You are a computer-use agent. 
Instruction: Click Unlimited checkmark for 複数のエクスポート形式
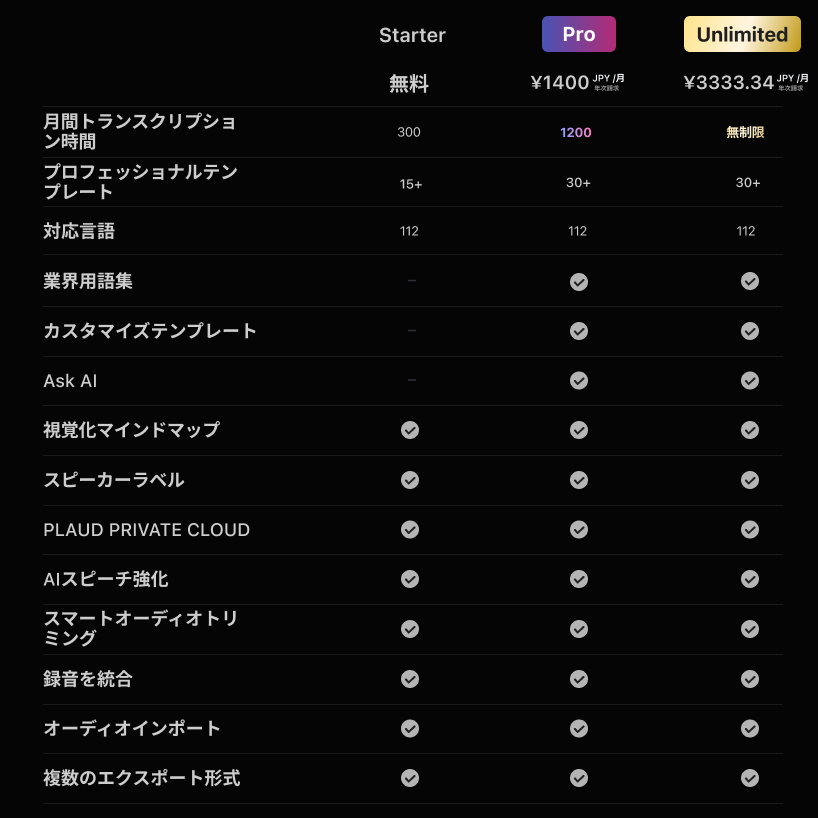pyautogui.click(x=750, y=778)
